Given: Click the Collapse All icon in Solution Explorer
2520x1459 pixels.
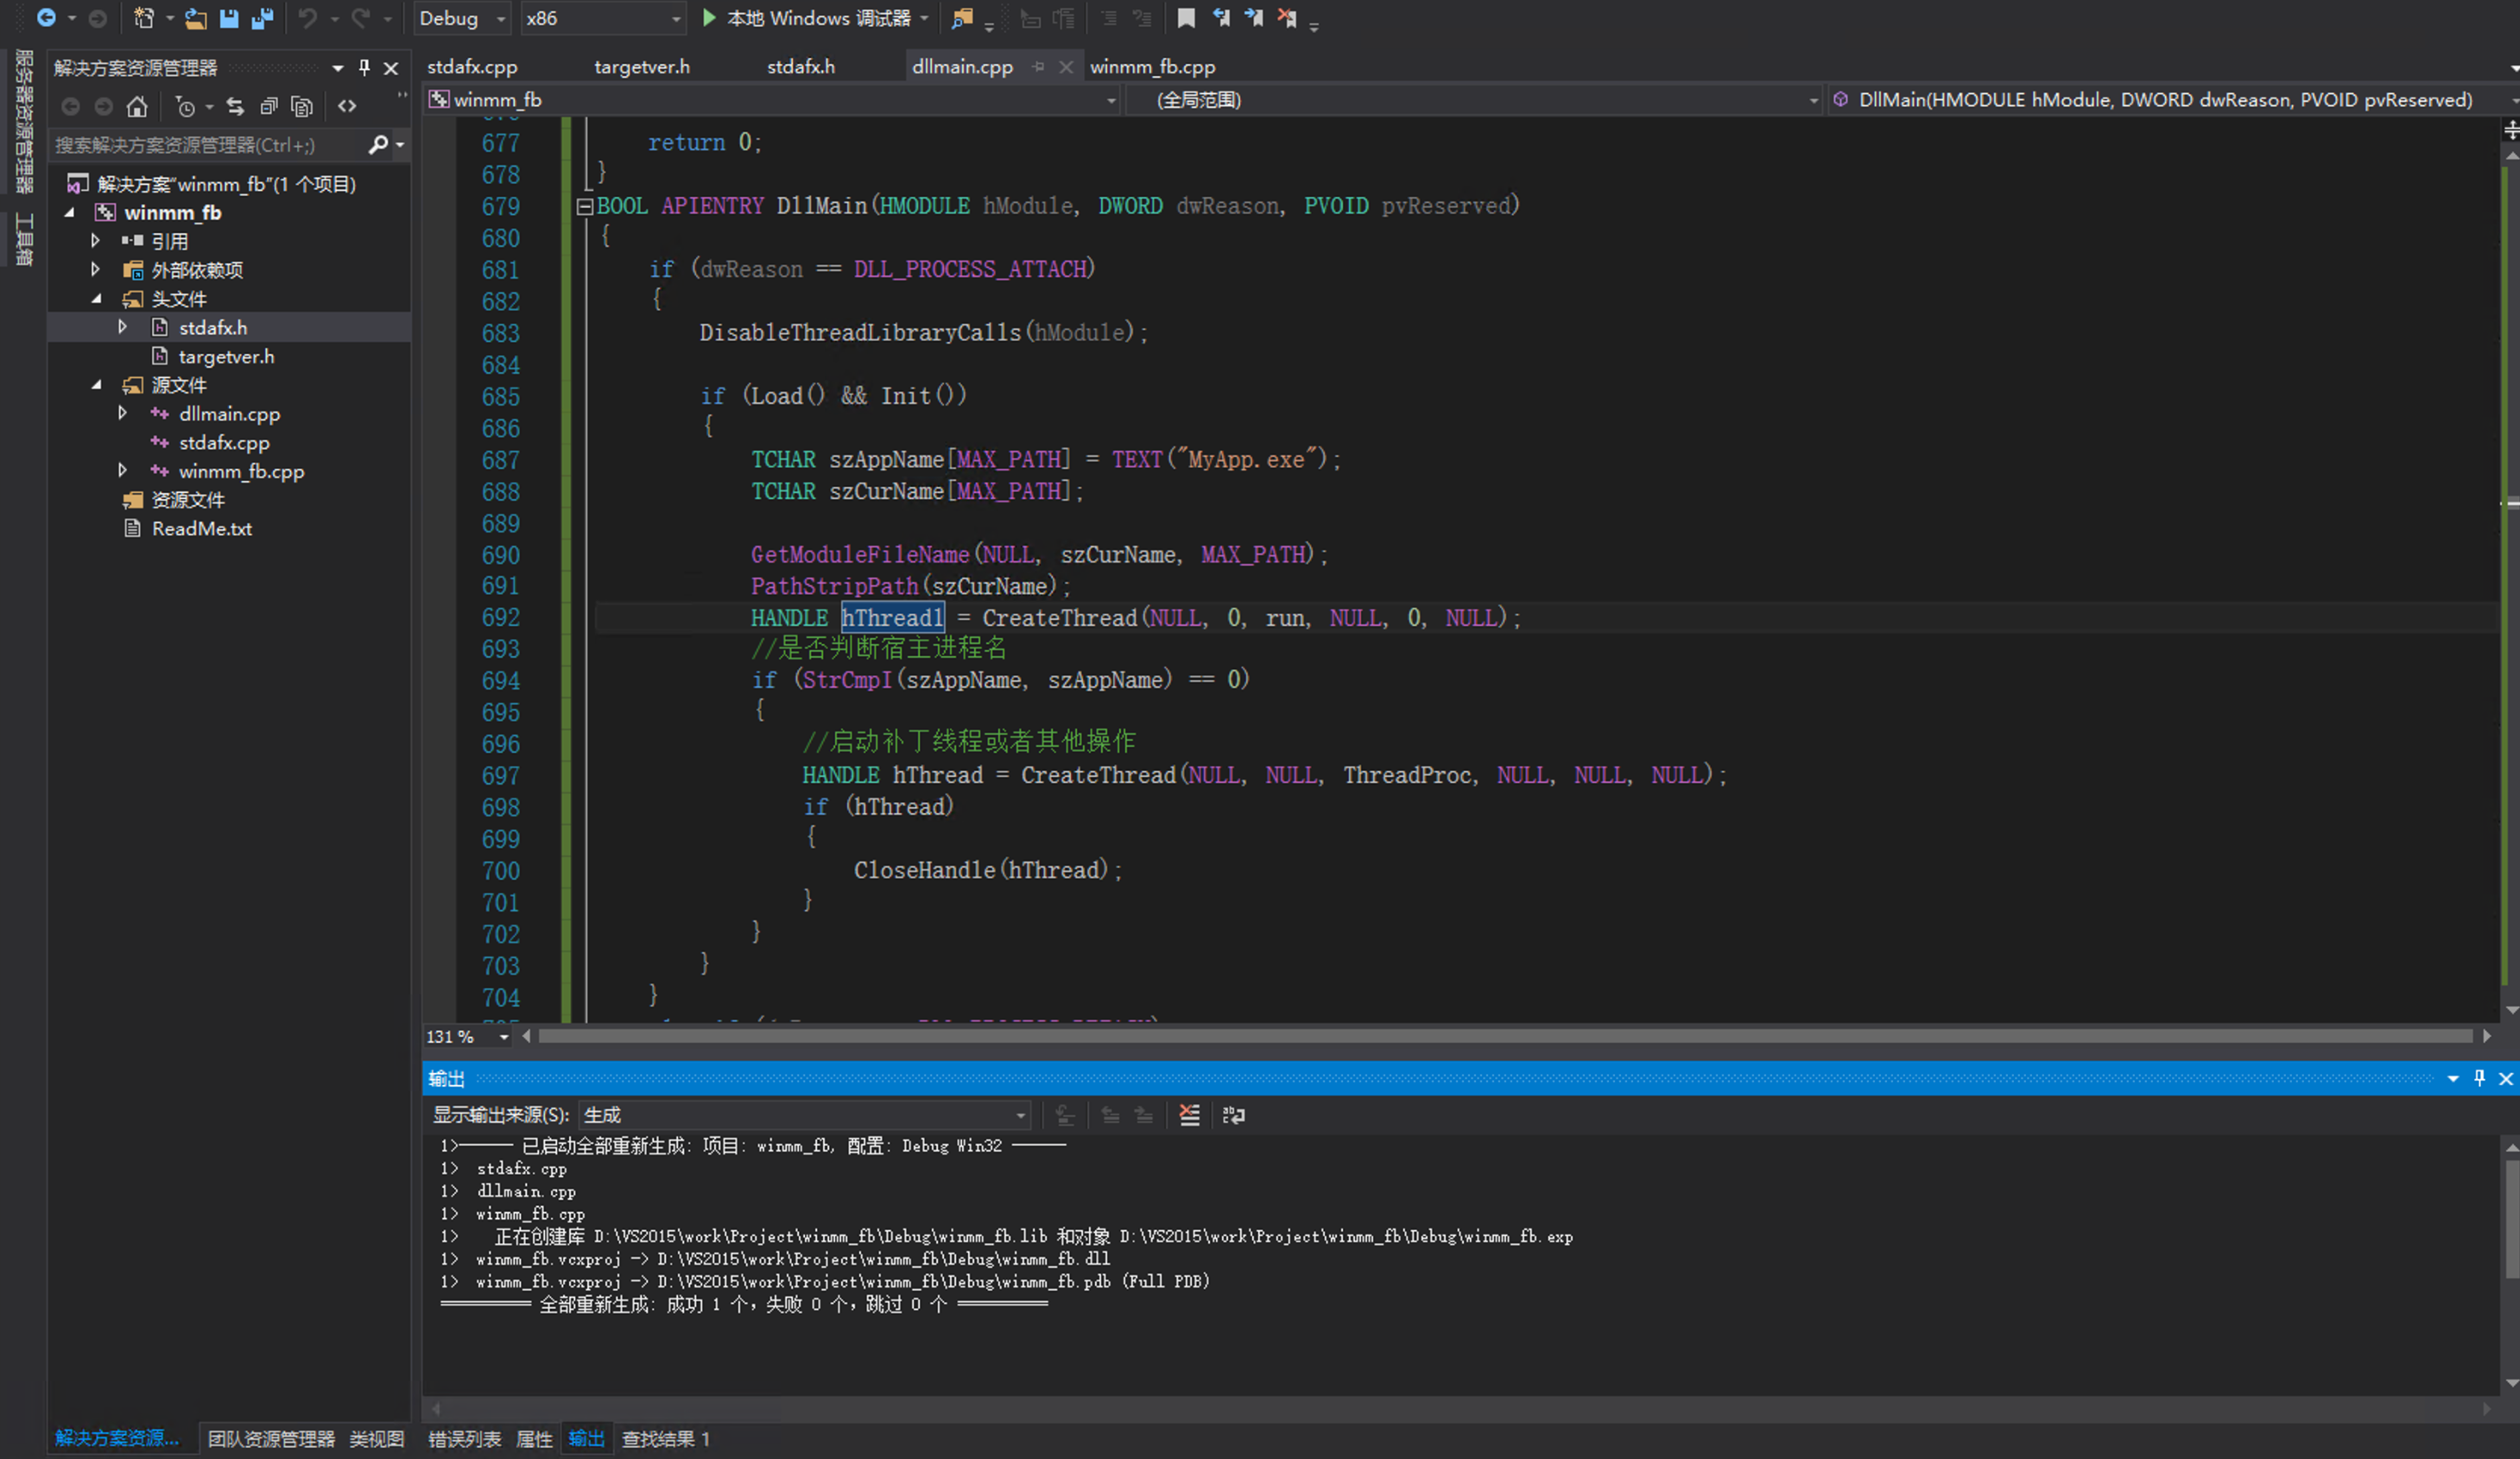Looking at the screenshot, I should [268, 106].
